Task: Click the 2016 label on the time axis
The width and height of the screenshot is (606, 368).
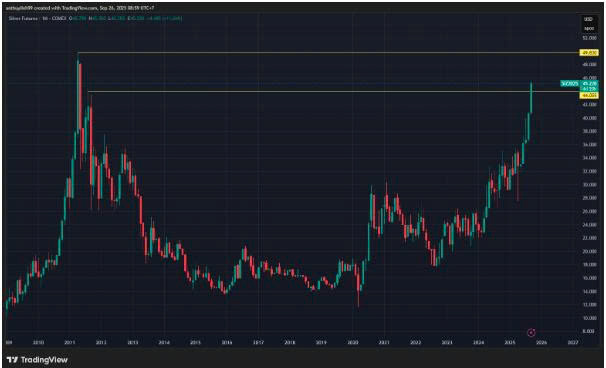Action: coord(227,342)
